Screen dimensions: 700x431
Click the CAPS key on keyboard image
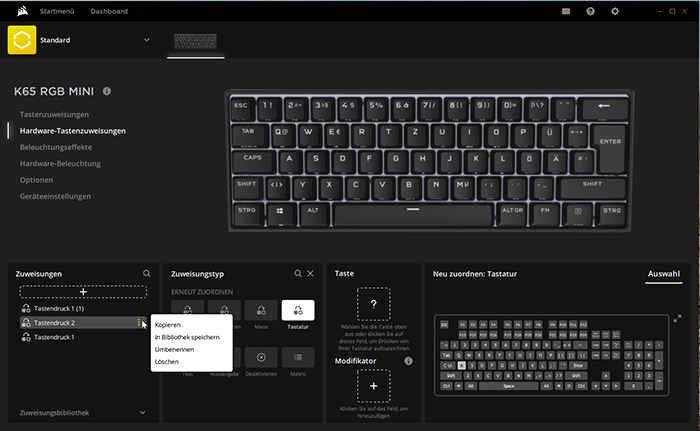253,161
